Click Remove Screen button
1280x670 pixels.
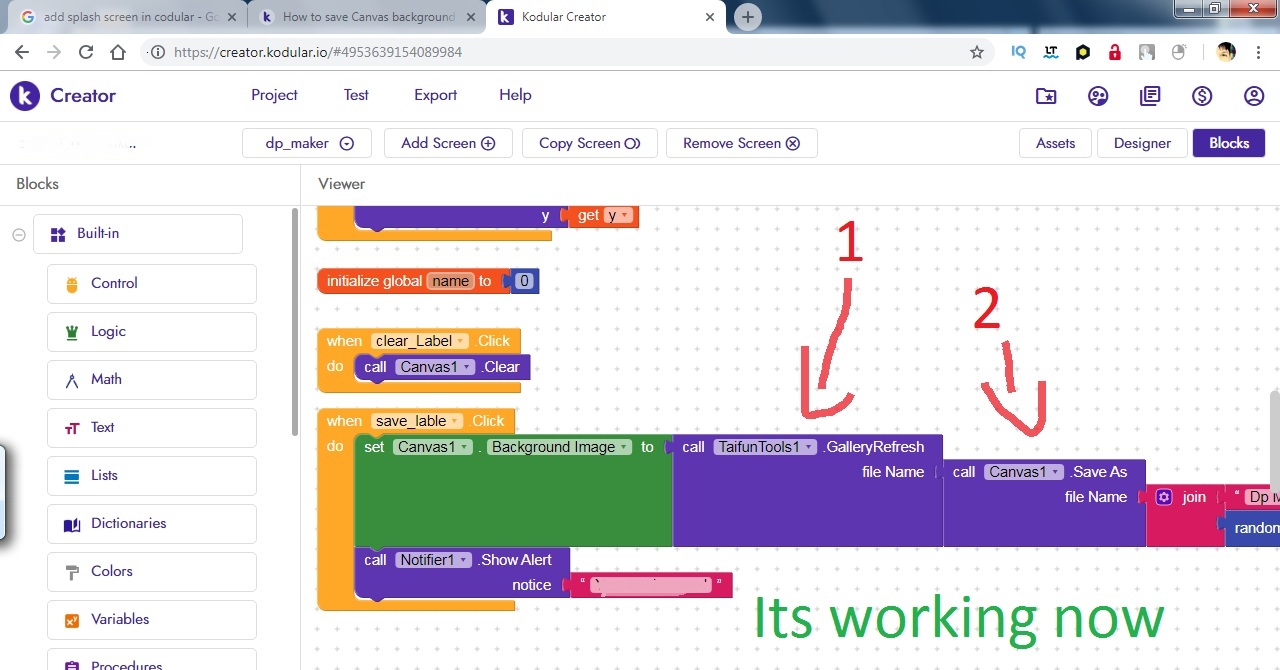coord(741,143)
